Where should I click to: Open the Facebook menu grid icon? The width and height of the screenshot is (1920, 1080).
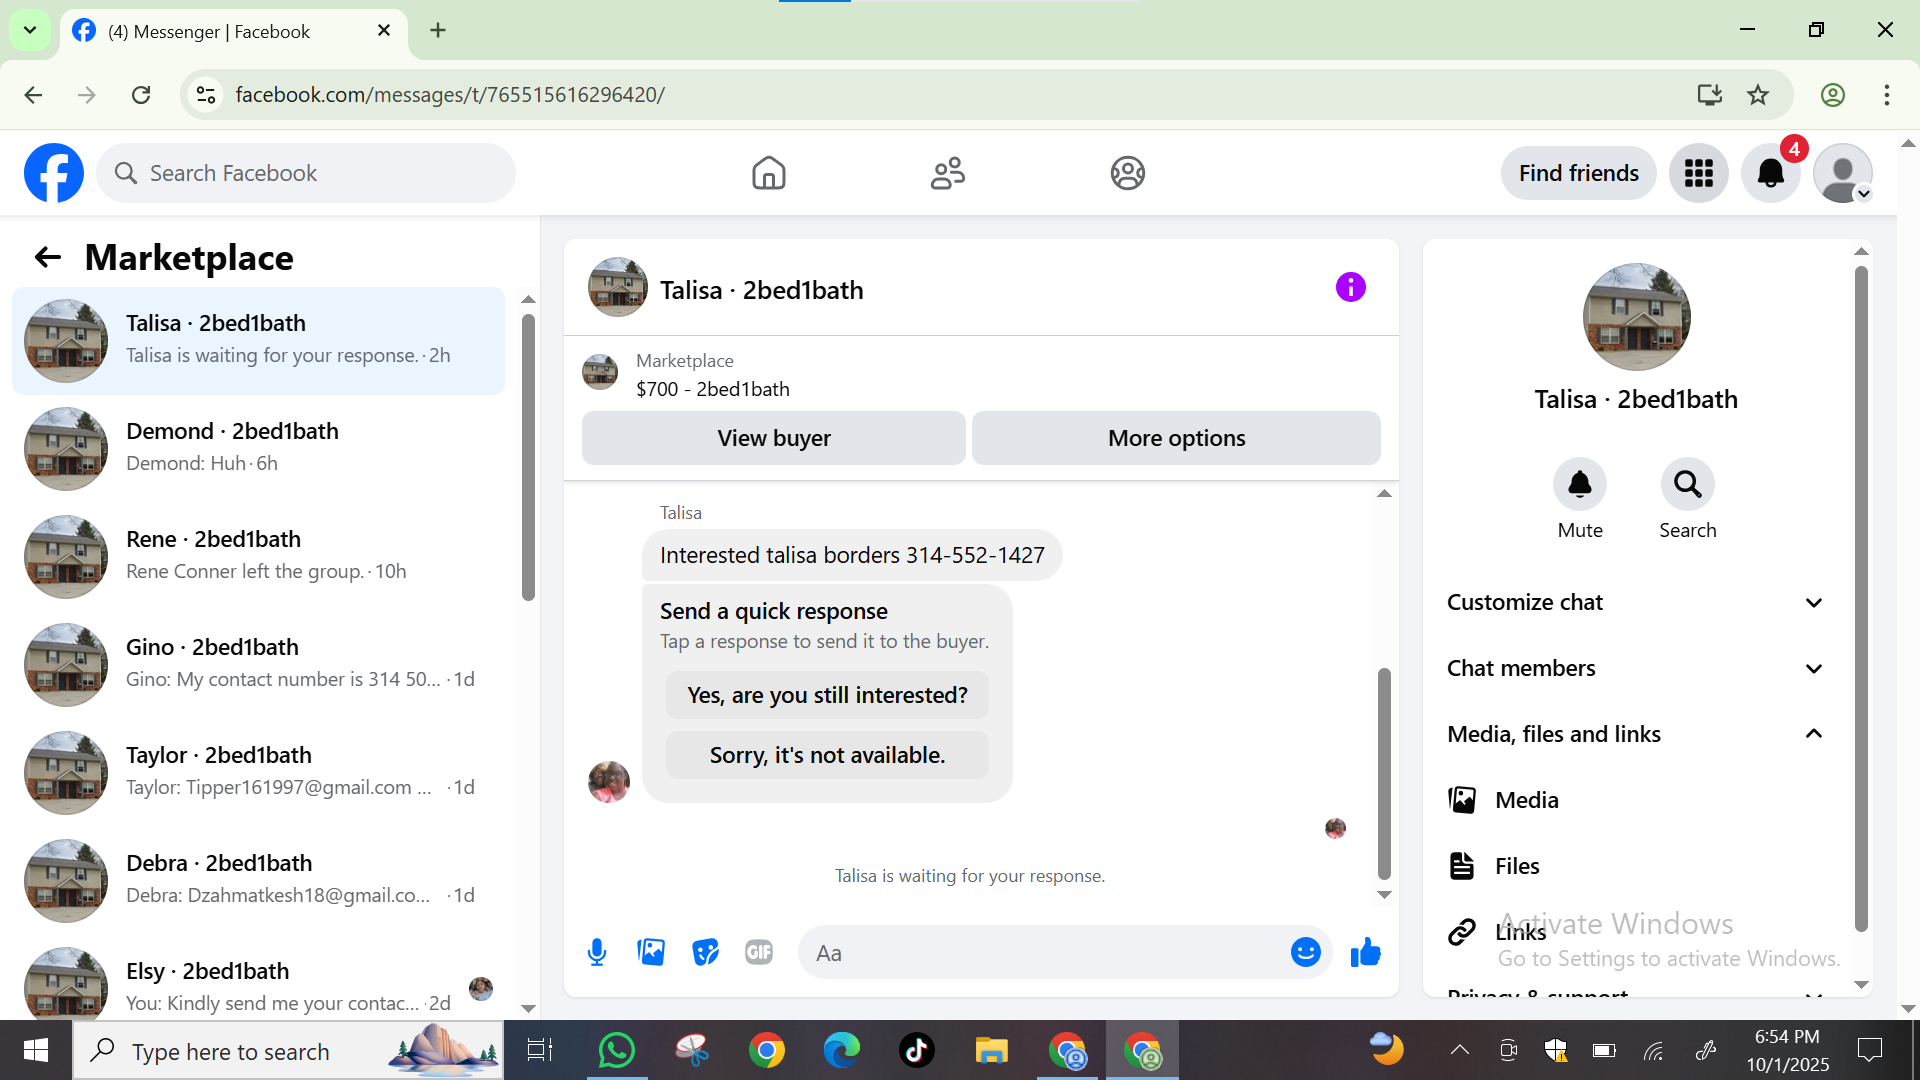[1698, 173]
